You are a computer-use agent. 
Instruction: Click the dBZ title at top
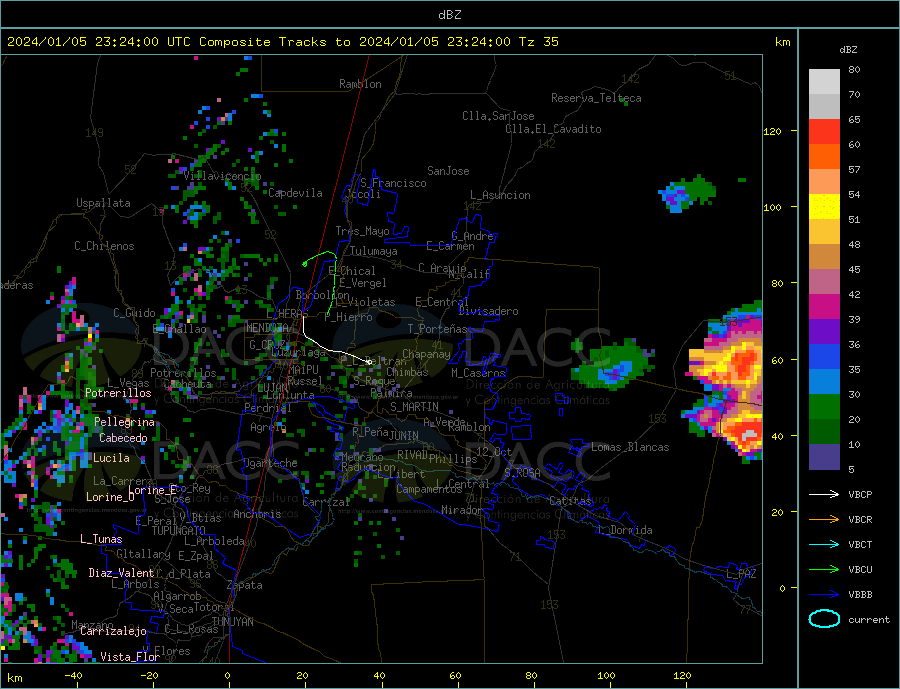(x=449, y=15)
